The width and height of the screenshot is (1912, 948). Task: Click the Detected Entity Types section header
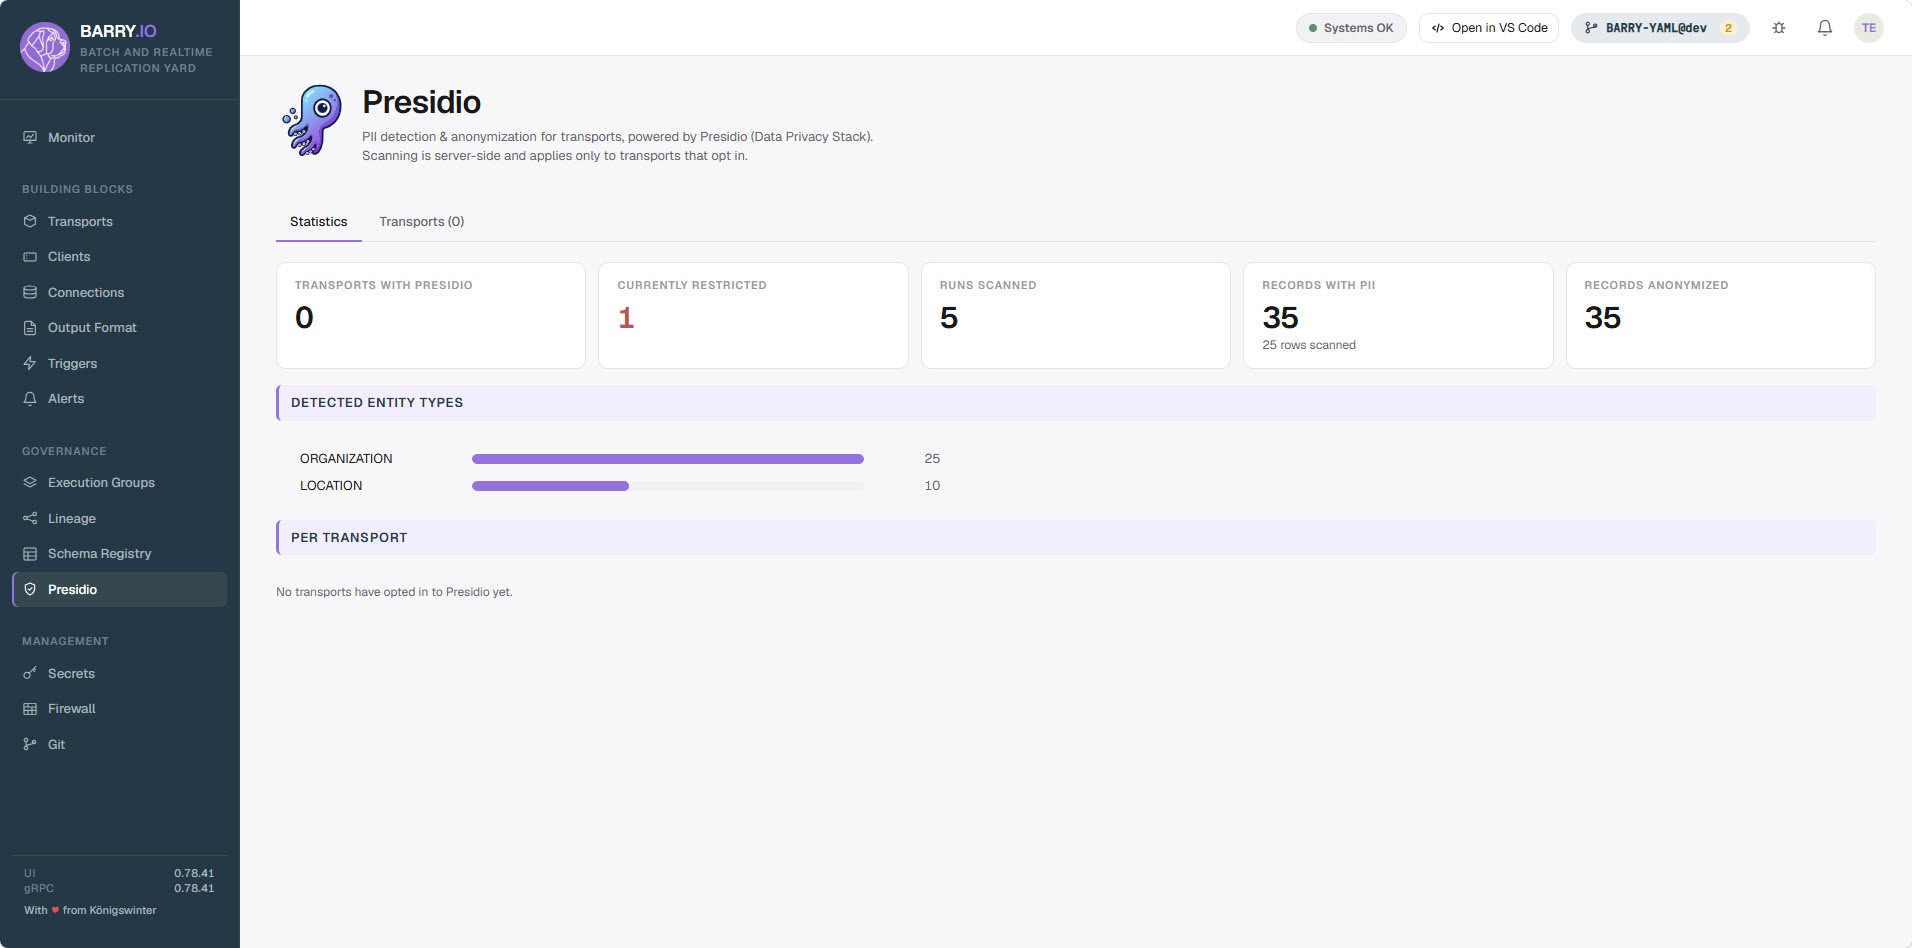click(1076, 403)
